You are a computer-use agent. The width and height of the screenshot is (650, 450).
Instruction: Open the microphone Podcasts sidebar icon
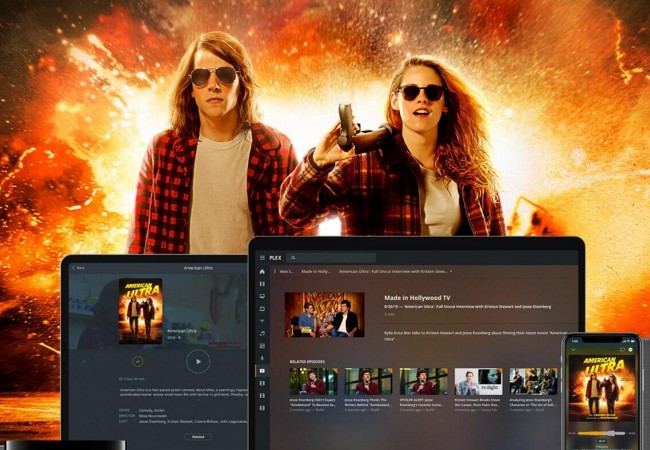pos(262,358)
